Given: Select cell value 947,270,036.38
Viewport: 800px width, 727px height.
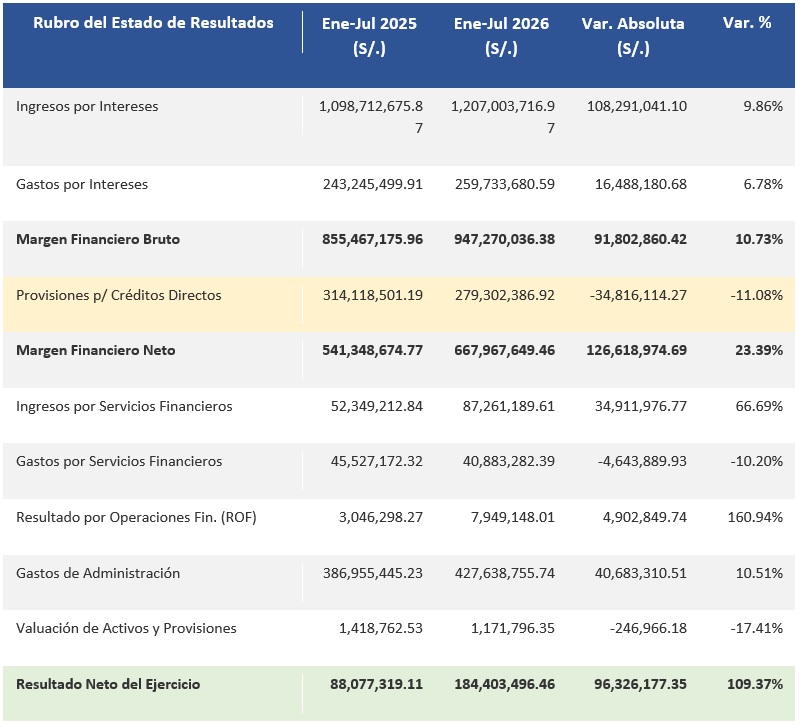Looking at the screenshot, I should [x=505, y=239].
